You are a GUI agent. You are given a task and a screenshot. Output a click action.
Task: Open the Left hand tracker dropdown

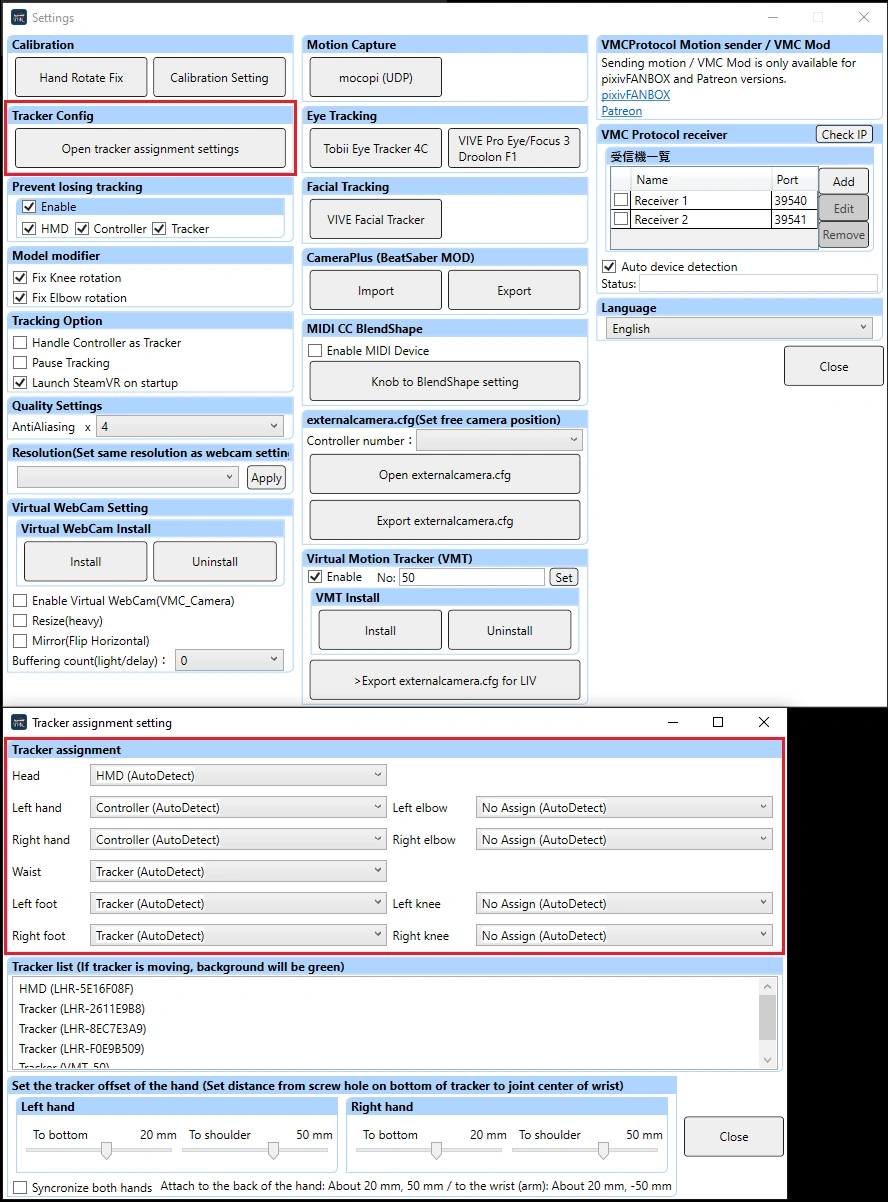[x=238, y=807]
